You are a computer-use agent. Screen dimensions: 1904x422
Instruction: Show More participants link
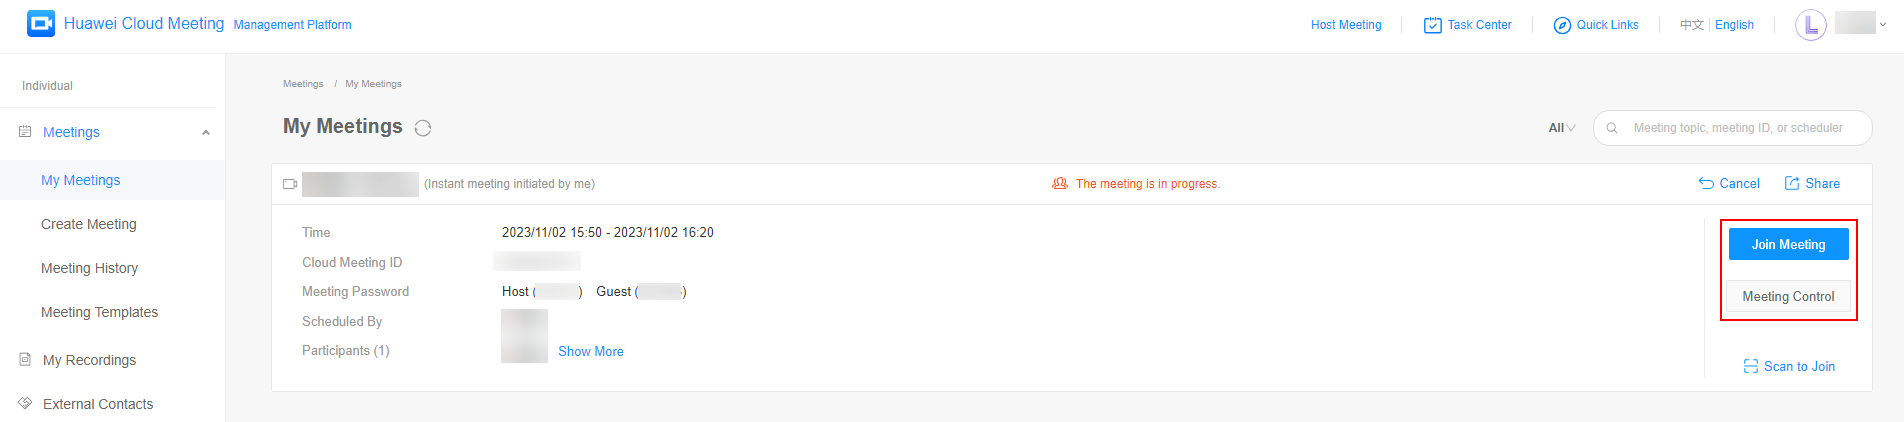coord(591,351)
